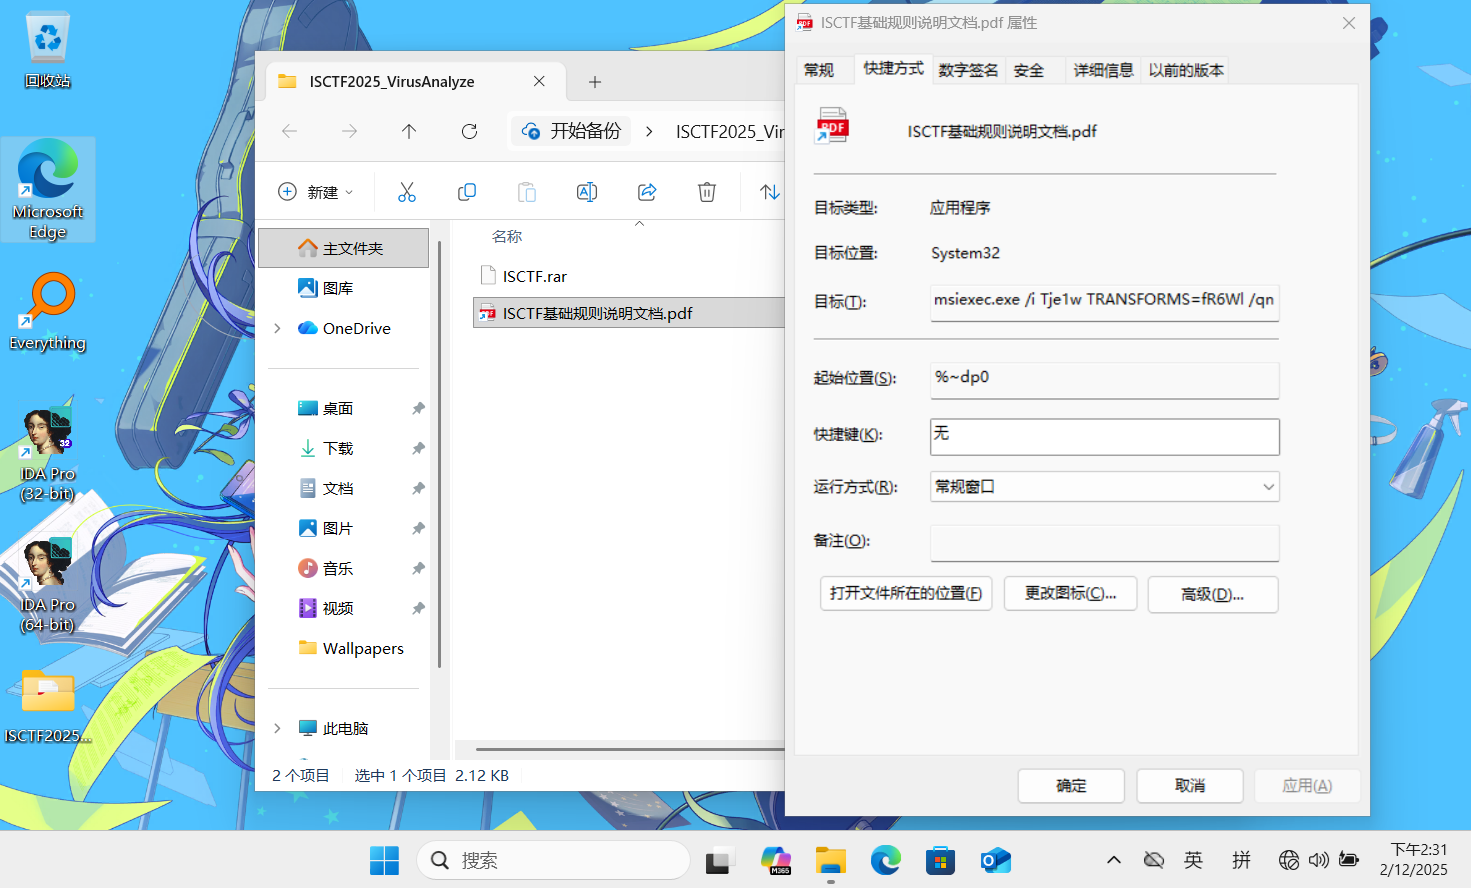Click the Cut scissors icon in Explorer
The image size is (1471, 888).
pos(406,192)
